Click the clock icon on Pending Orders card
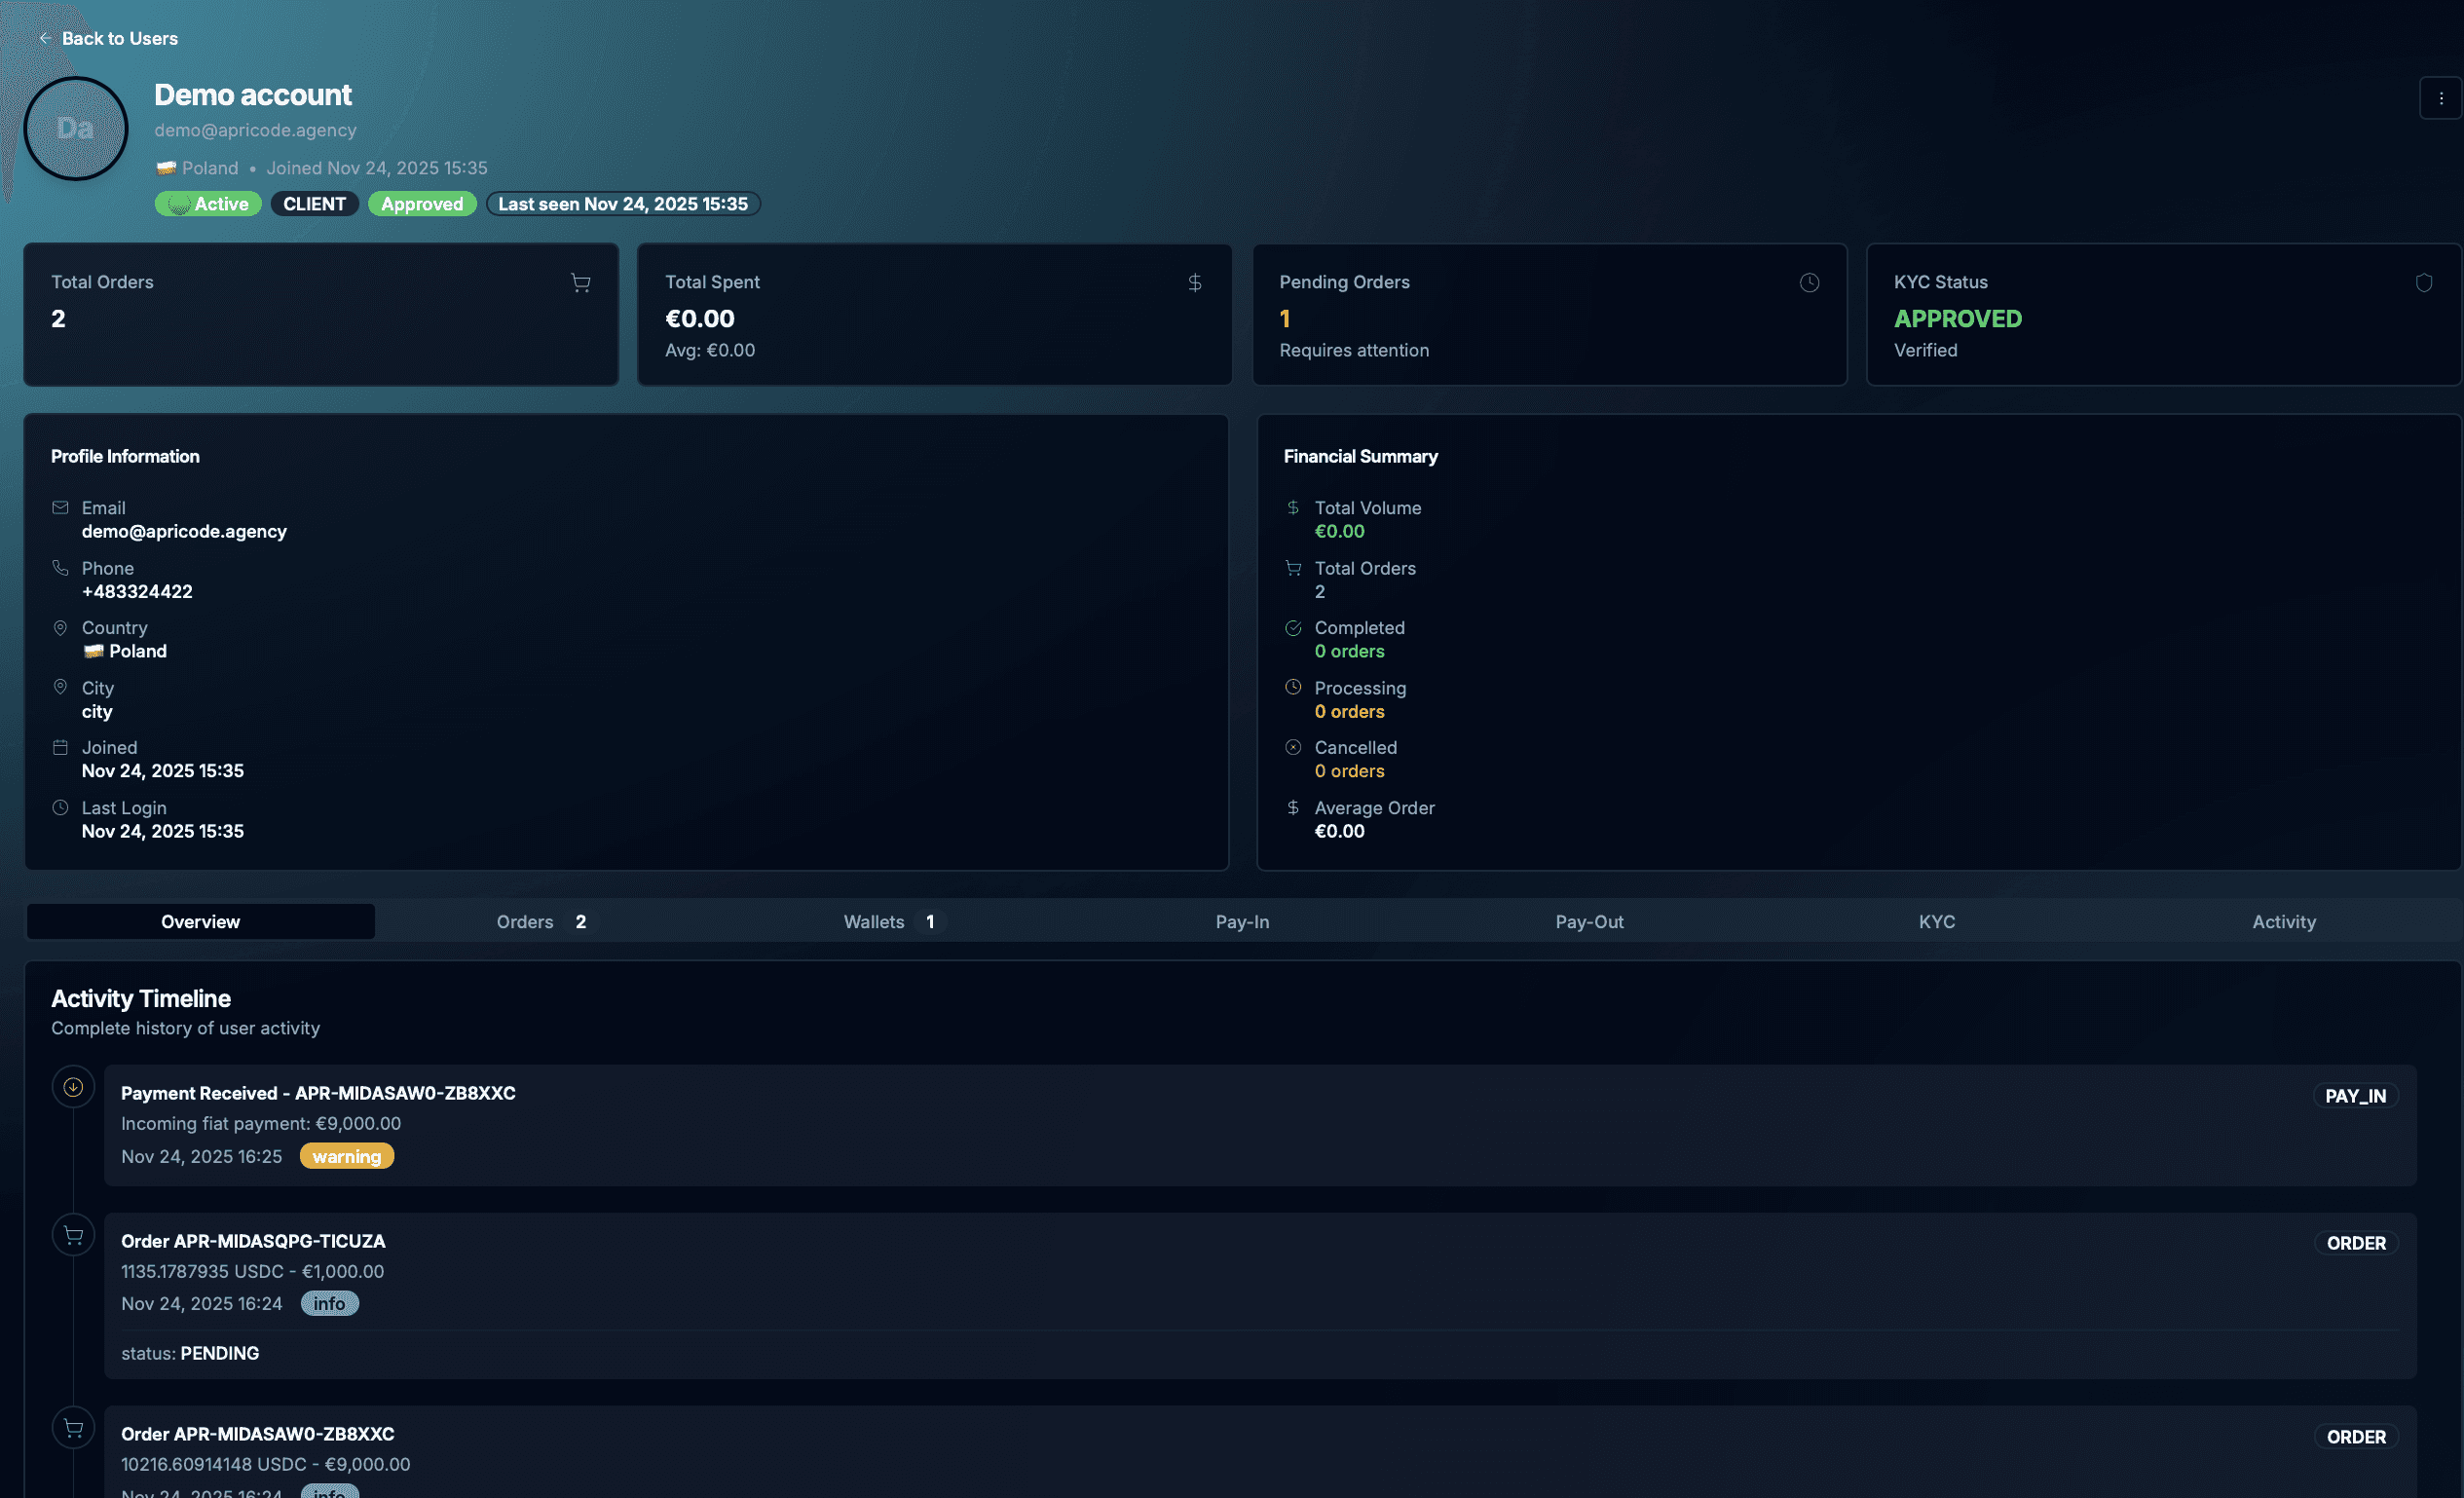Screen dimensions: 2464x1498 point(1810,283)
